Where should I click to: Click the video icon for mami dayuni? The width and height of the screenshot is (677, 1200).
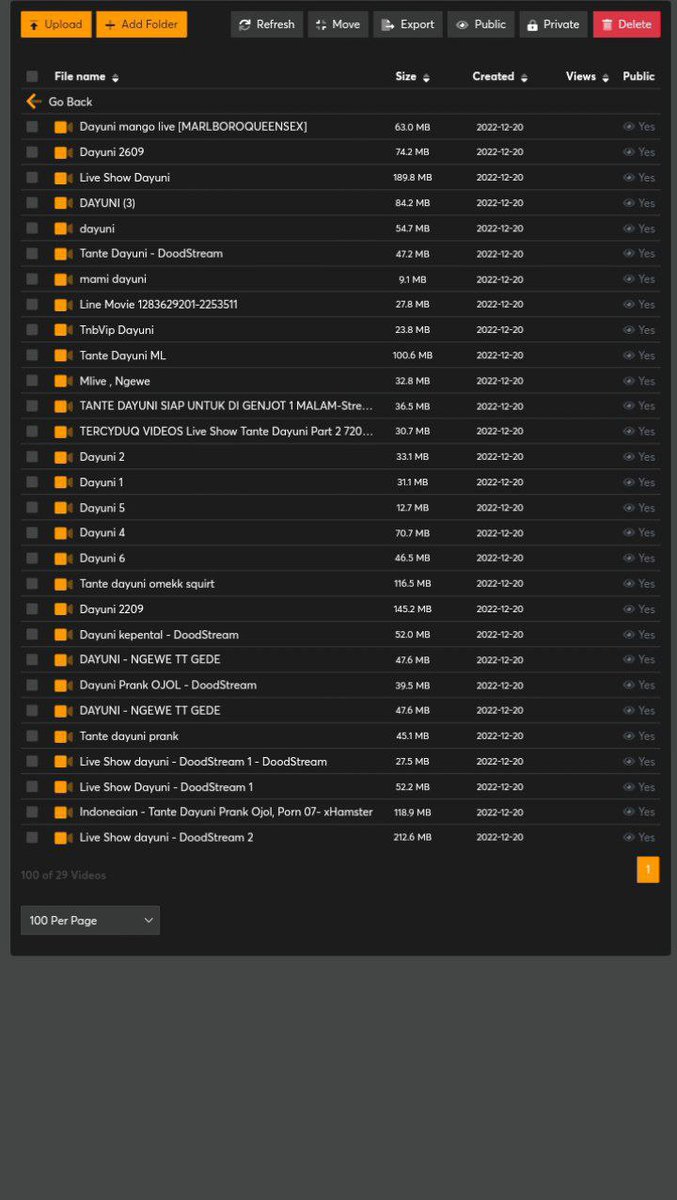tap(64, 279)
